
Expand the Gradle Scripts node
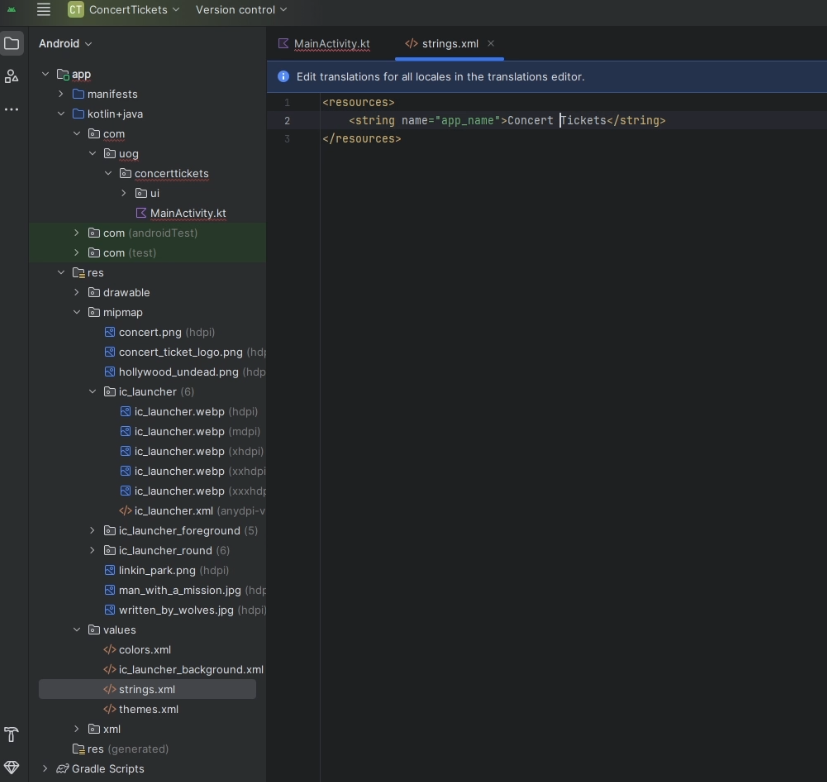pyautogui.click(x=45, y=768)
